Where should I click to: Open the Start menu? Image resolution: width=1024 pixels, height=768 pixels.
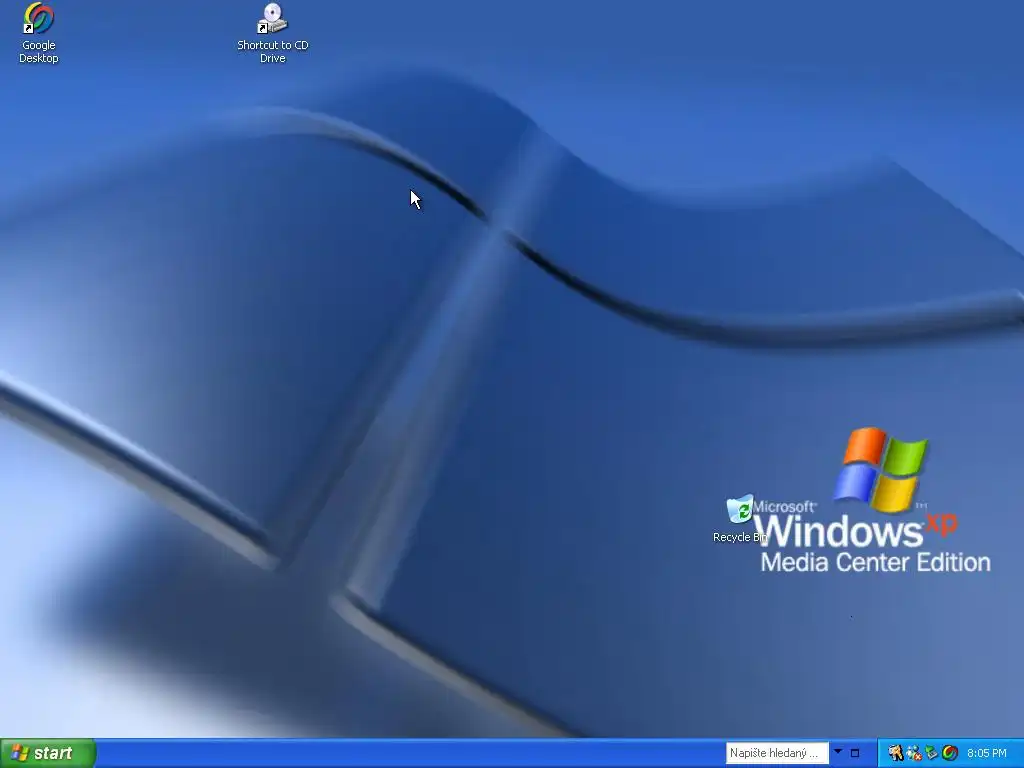48,753
